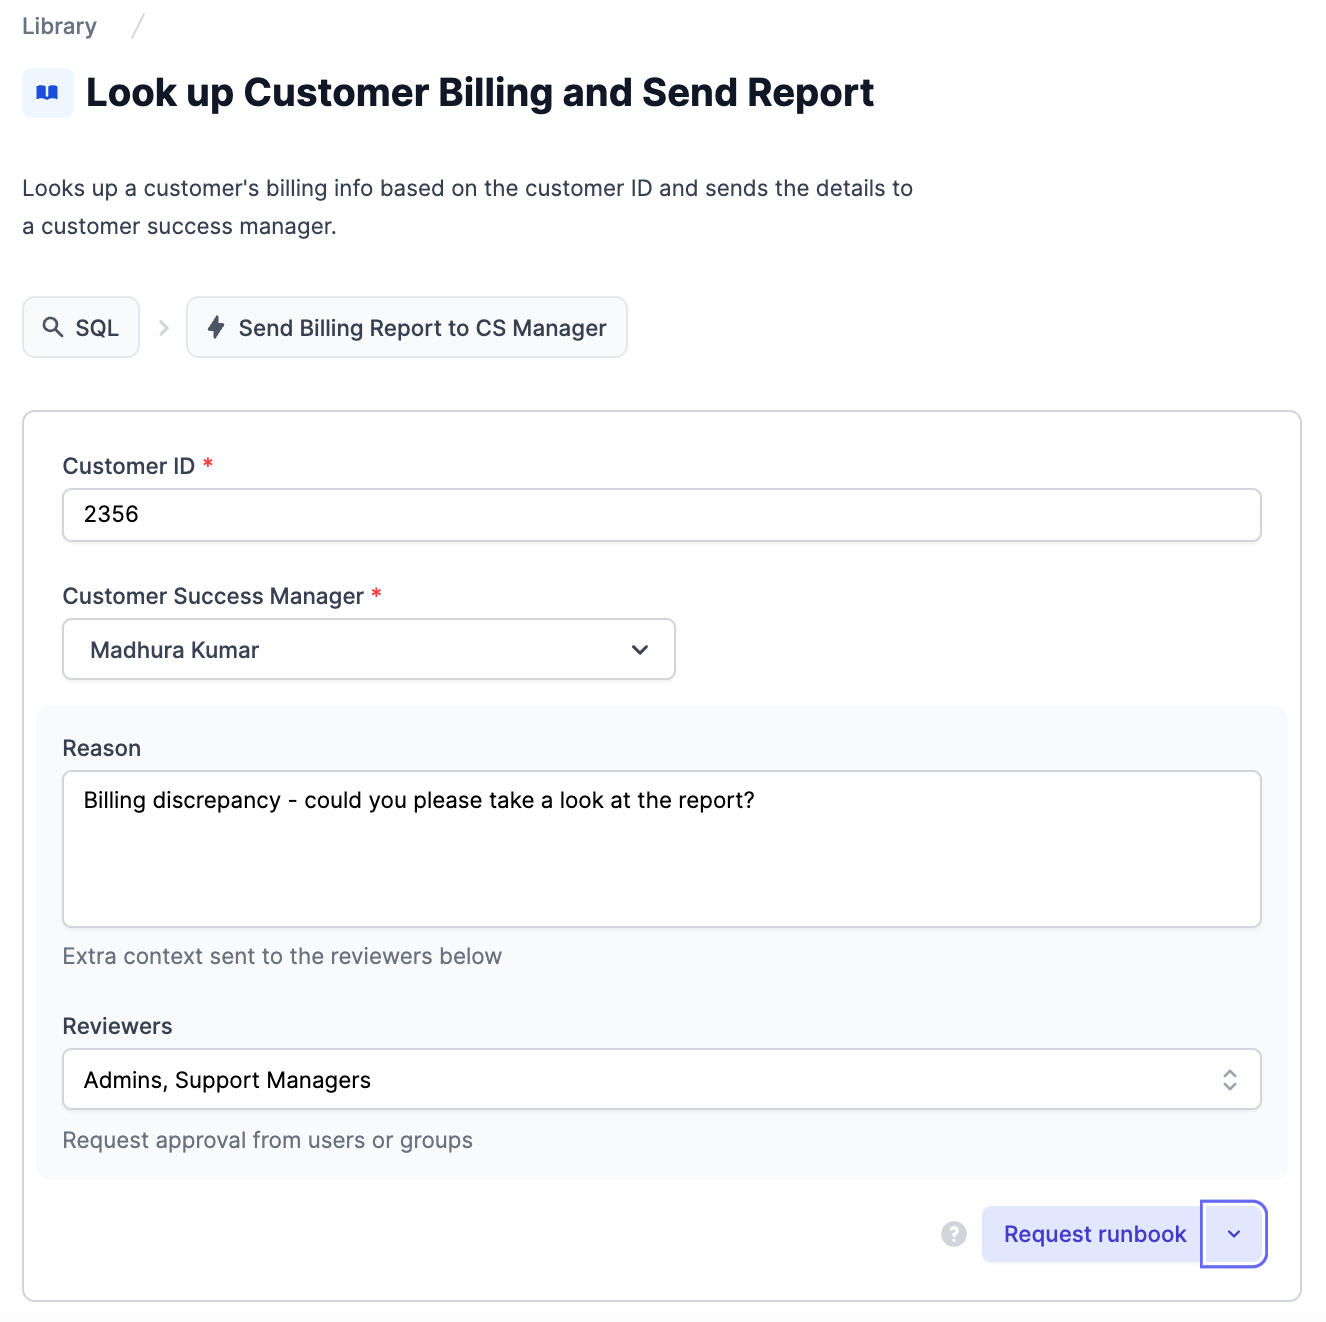Select Send Billing Report to CS Manager step

click(407, 327)
